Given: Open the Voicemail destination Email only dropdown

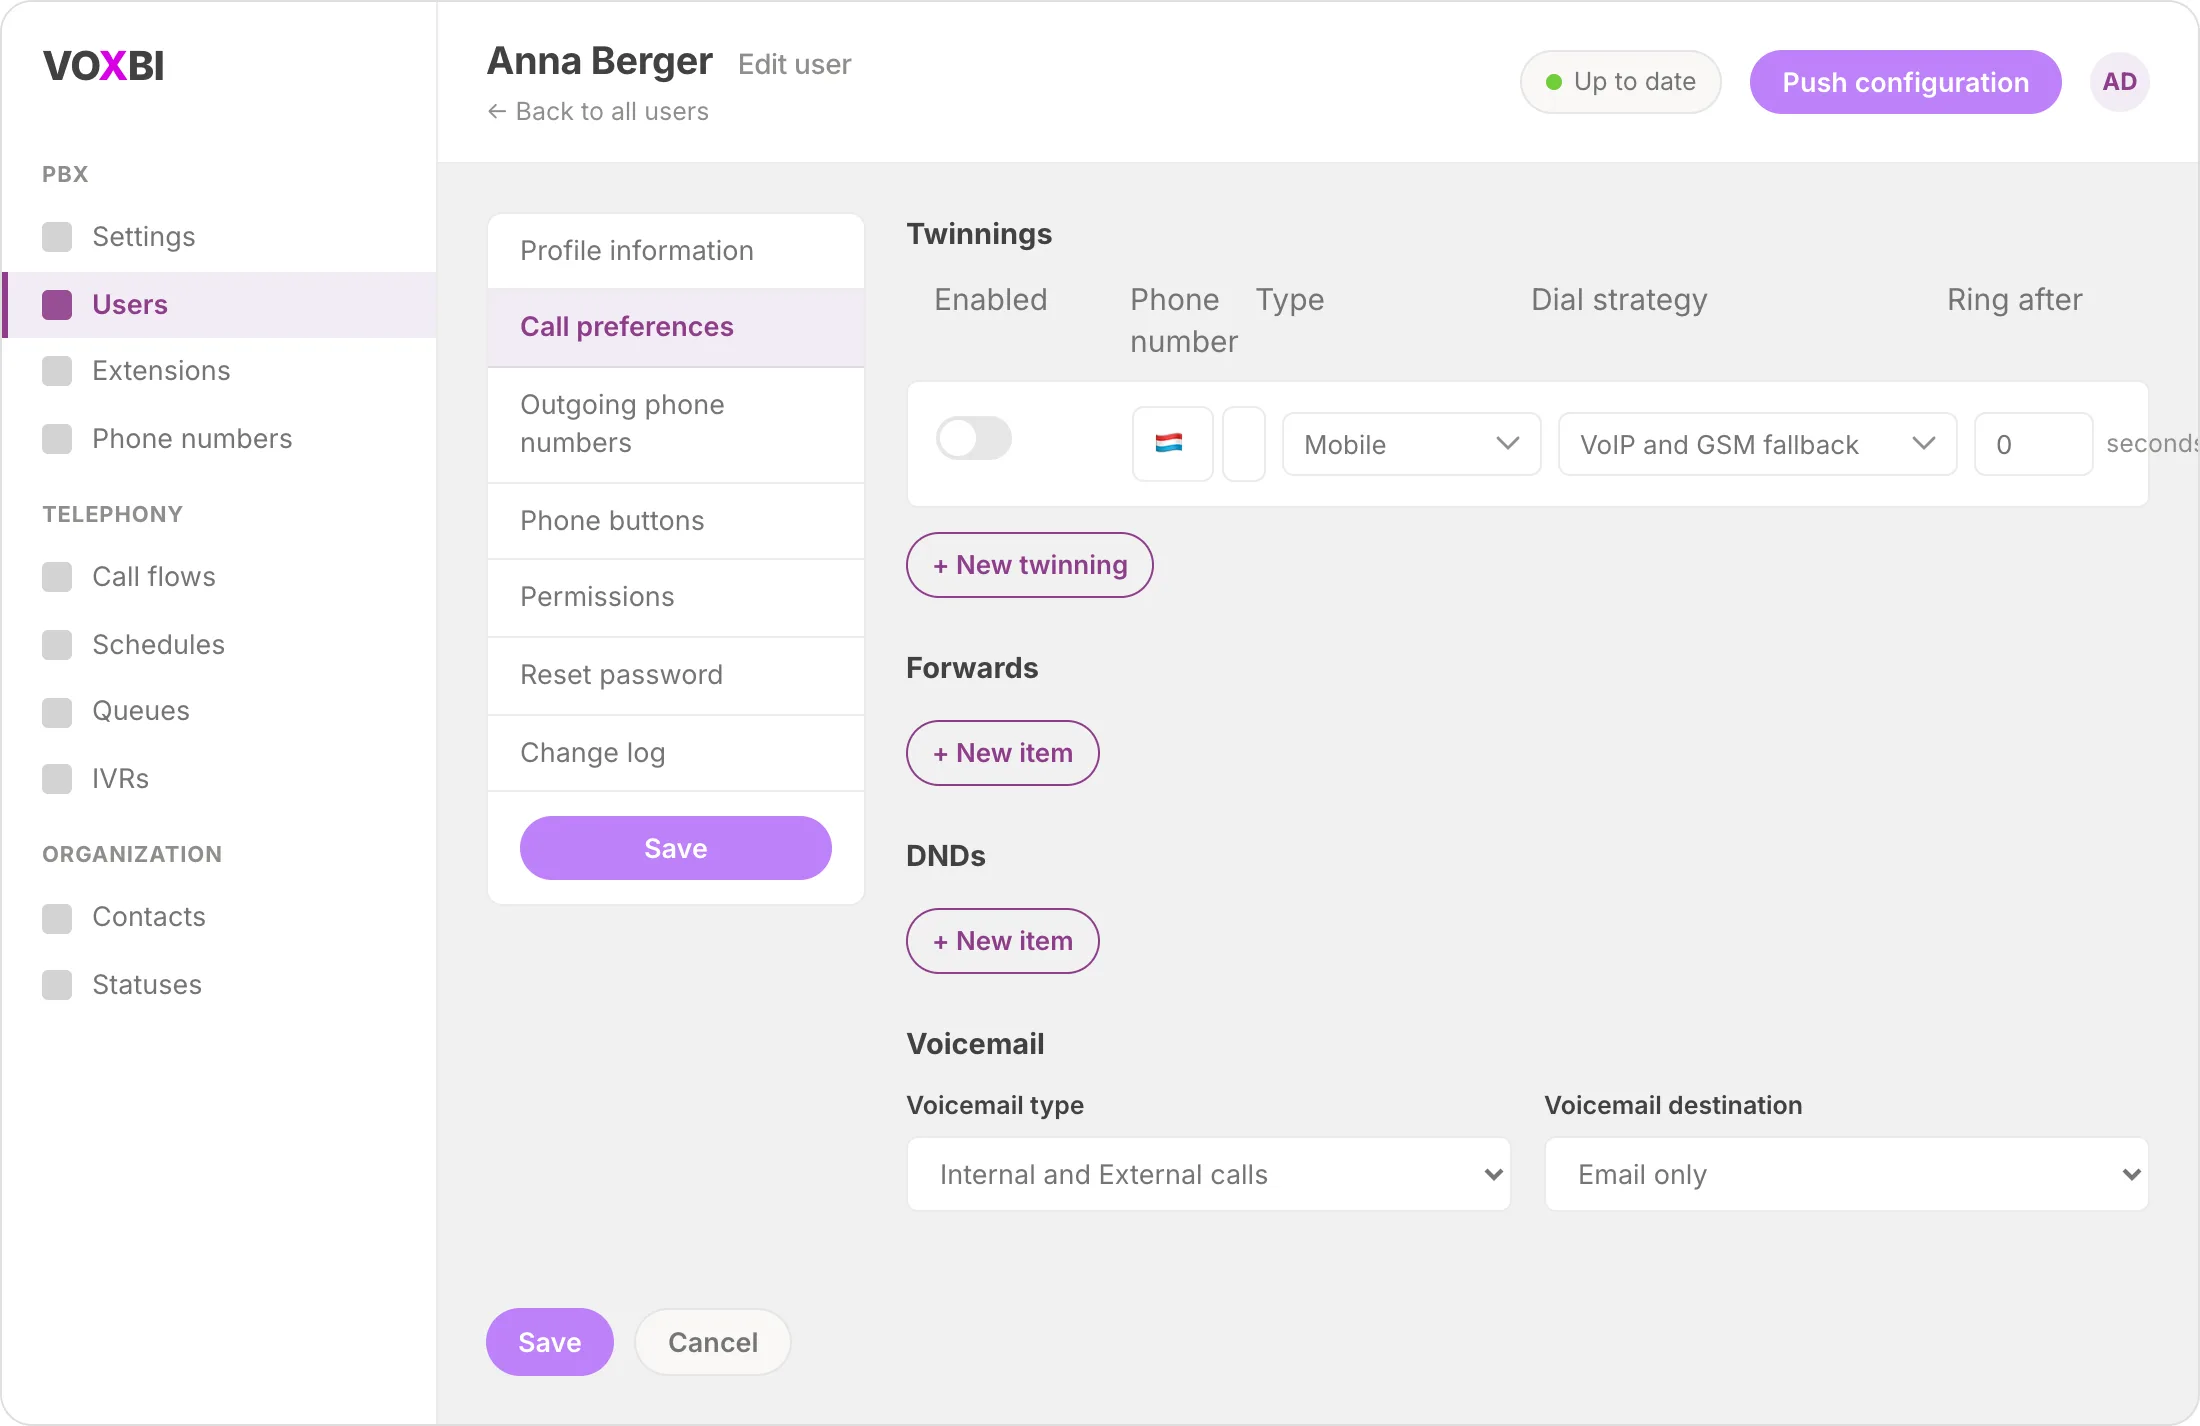Looking at the screenshot, I should [1846, 1174].
